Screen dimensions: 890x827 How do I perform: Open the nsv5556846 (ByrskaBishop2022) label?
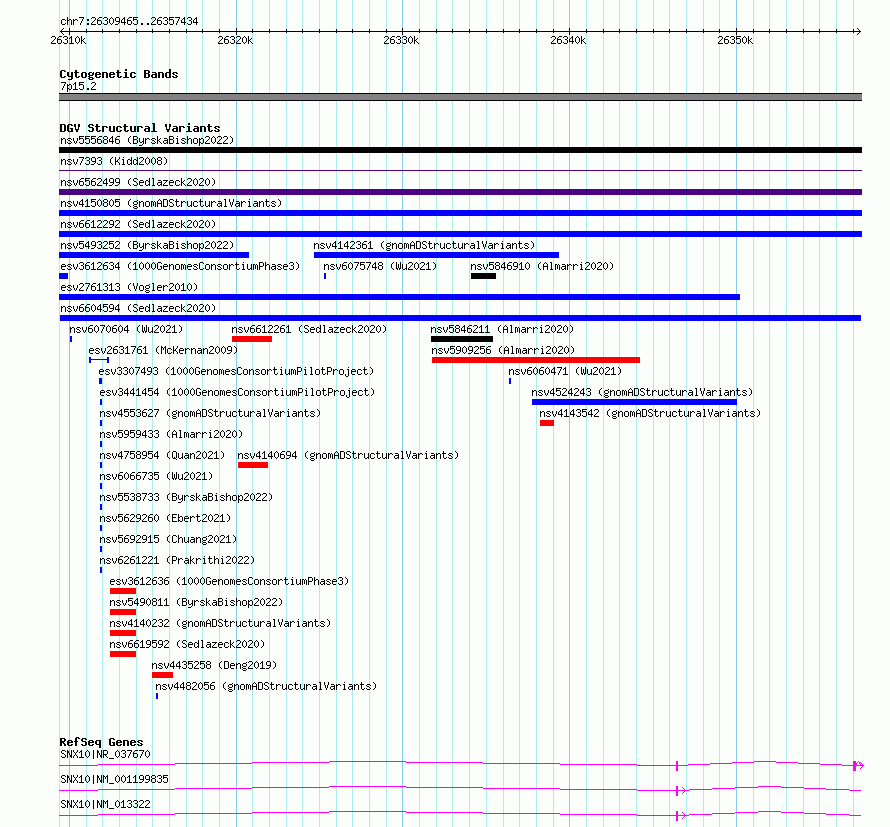[147, 140]
